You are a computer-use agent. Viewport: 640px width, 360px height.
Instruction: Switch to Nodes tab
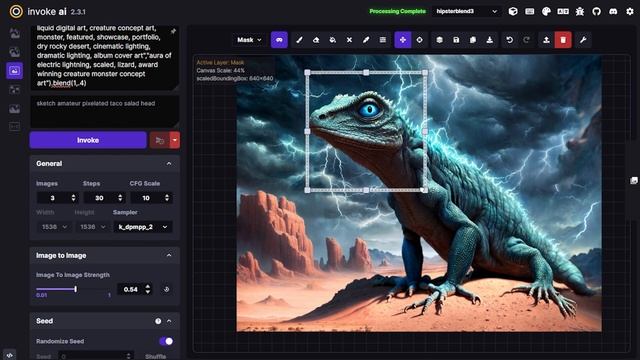click(15, 90)
